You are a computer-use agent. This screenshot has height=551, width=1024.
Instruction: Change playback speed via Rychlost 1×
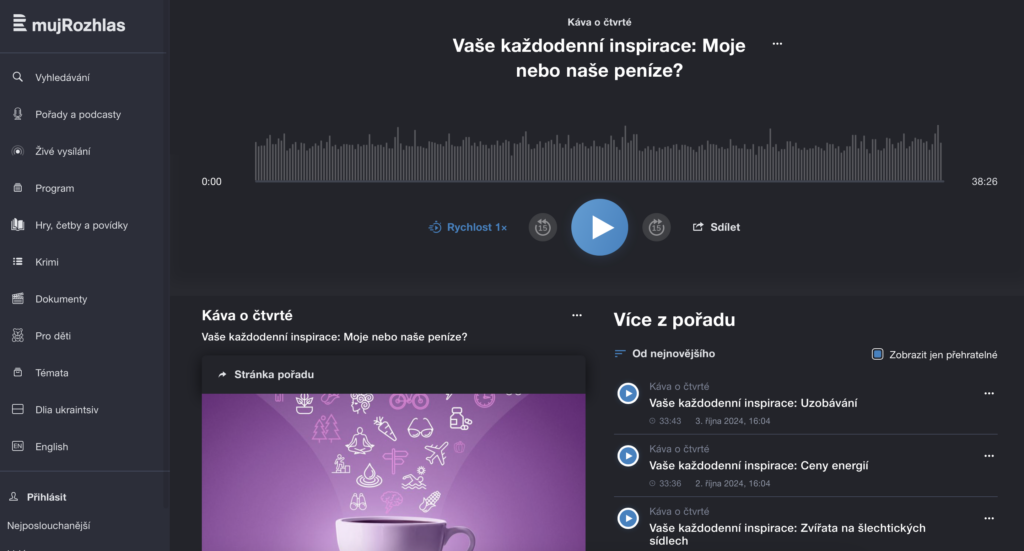[x=468, y=227]
